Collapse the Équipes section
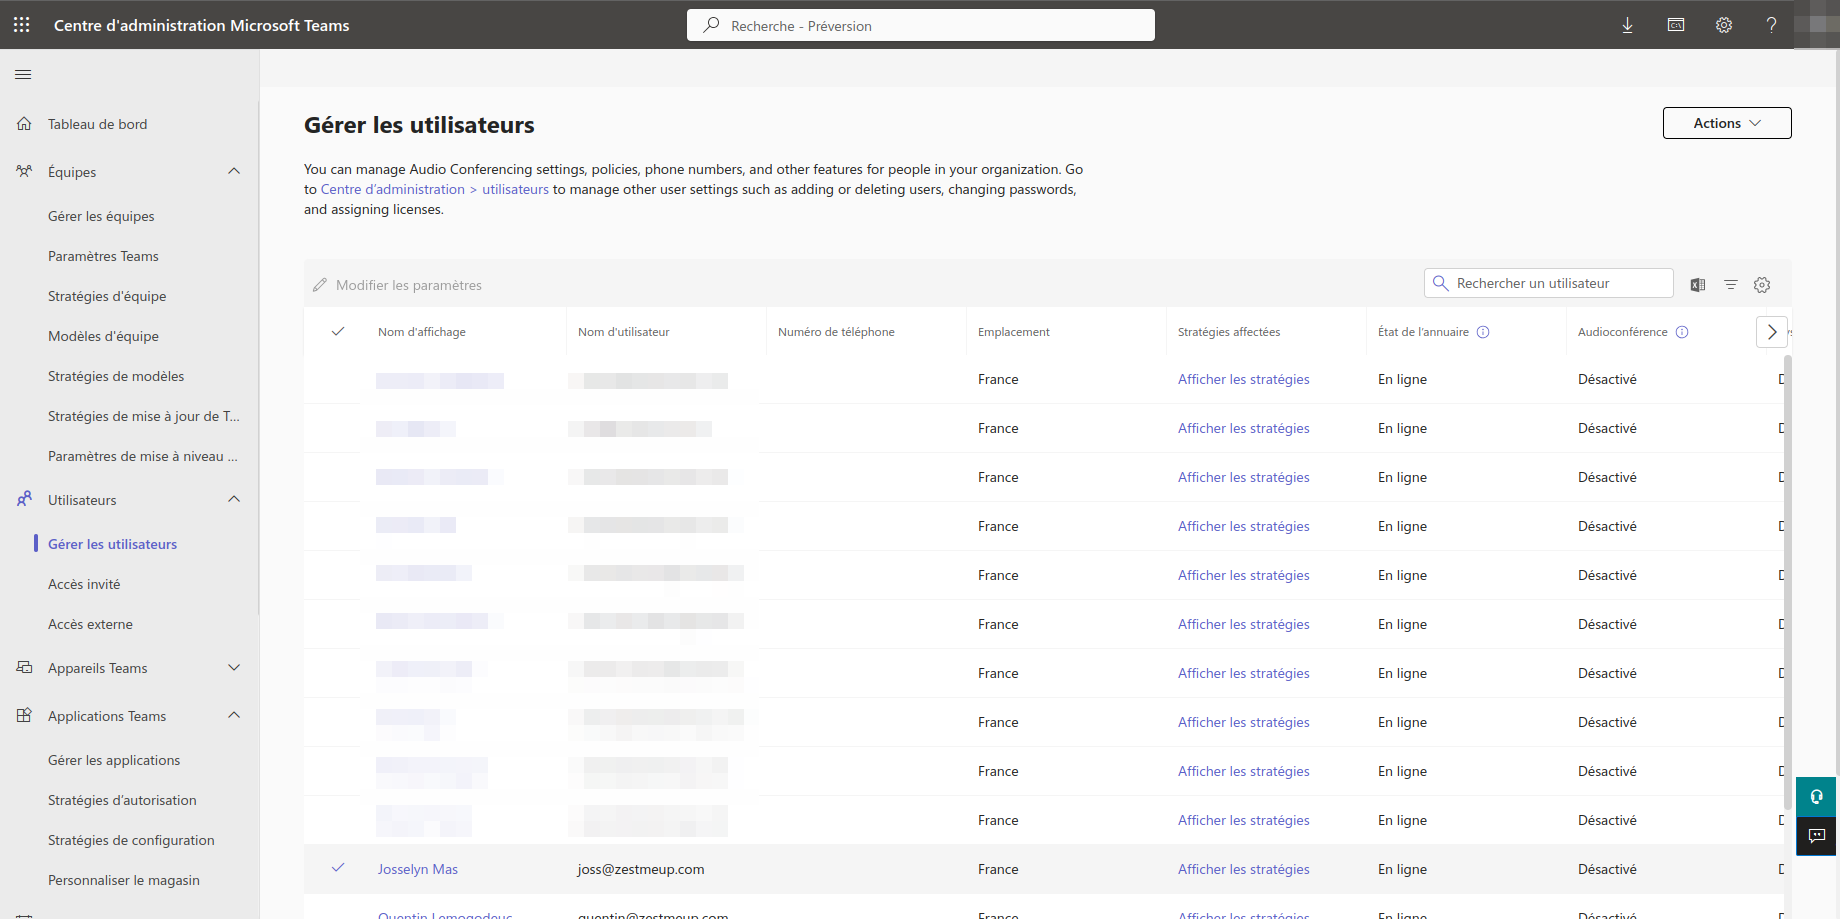 pyautogui.click(x=234, y=172)
